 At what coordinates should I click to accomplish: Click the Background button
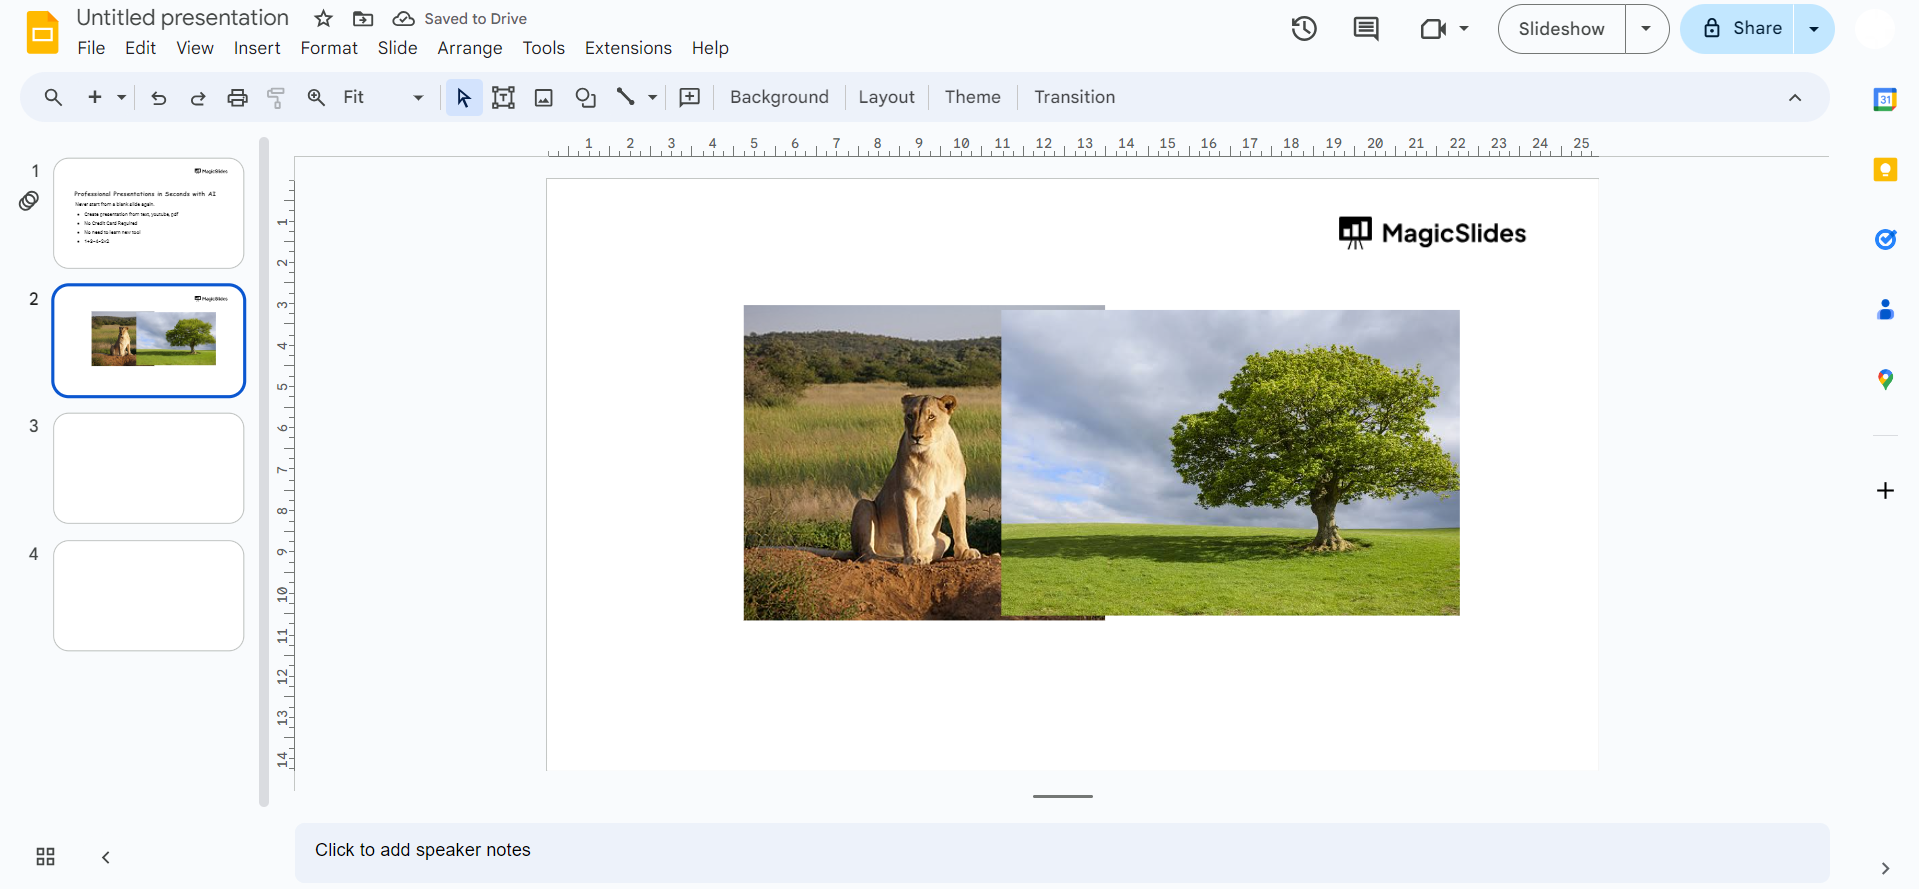click(779, 97)
